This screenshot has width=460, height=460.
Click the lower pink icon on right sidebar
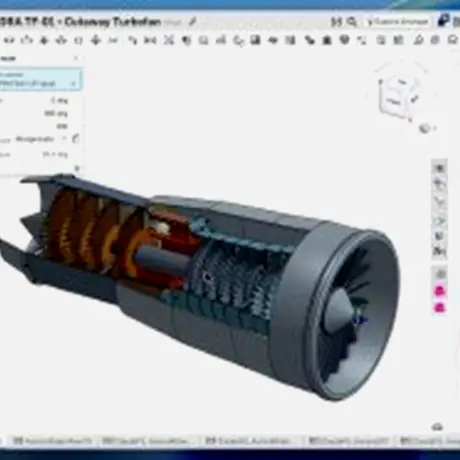point(439,308)
